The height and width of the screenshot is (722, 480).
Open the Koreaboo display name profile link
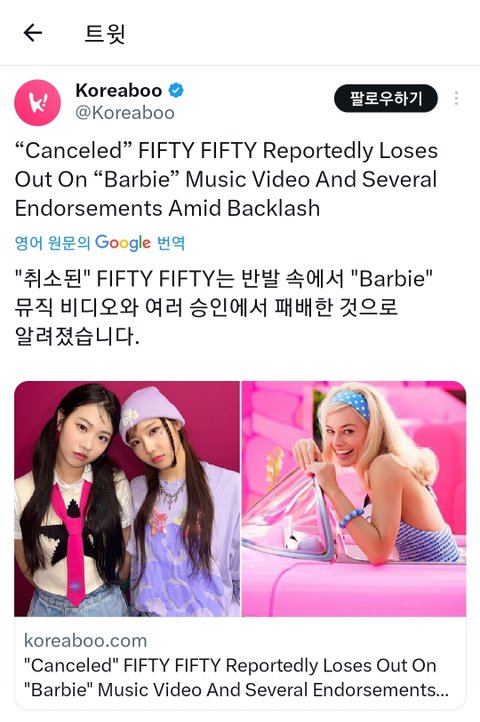118,90
